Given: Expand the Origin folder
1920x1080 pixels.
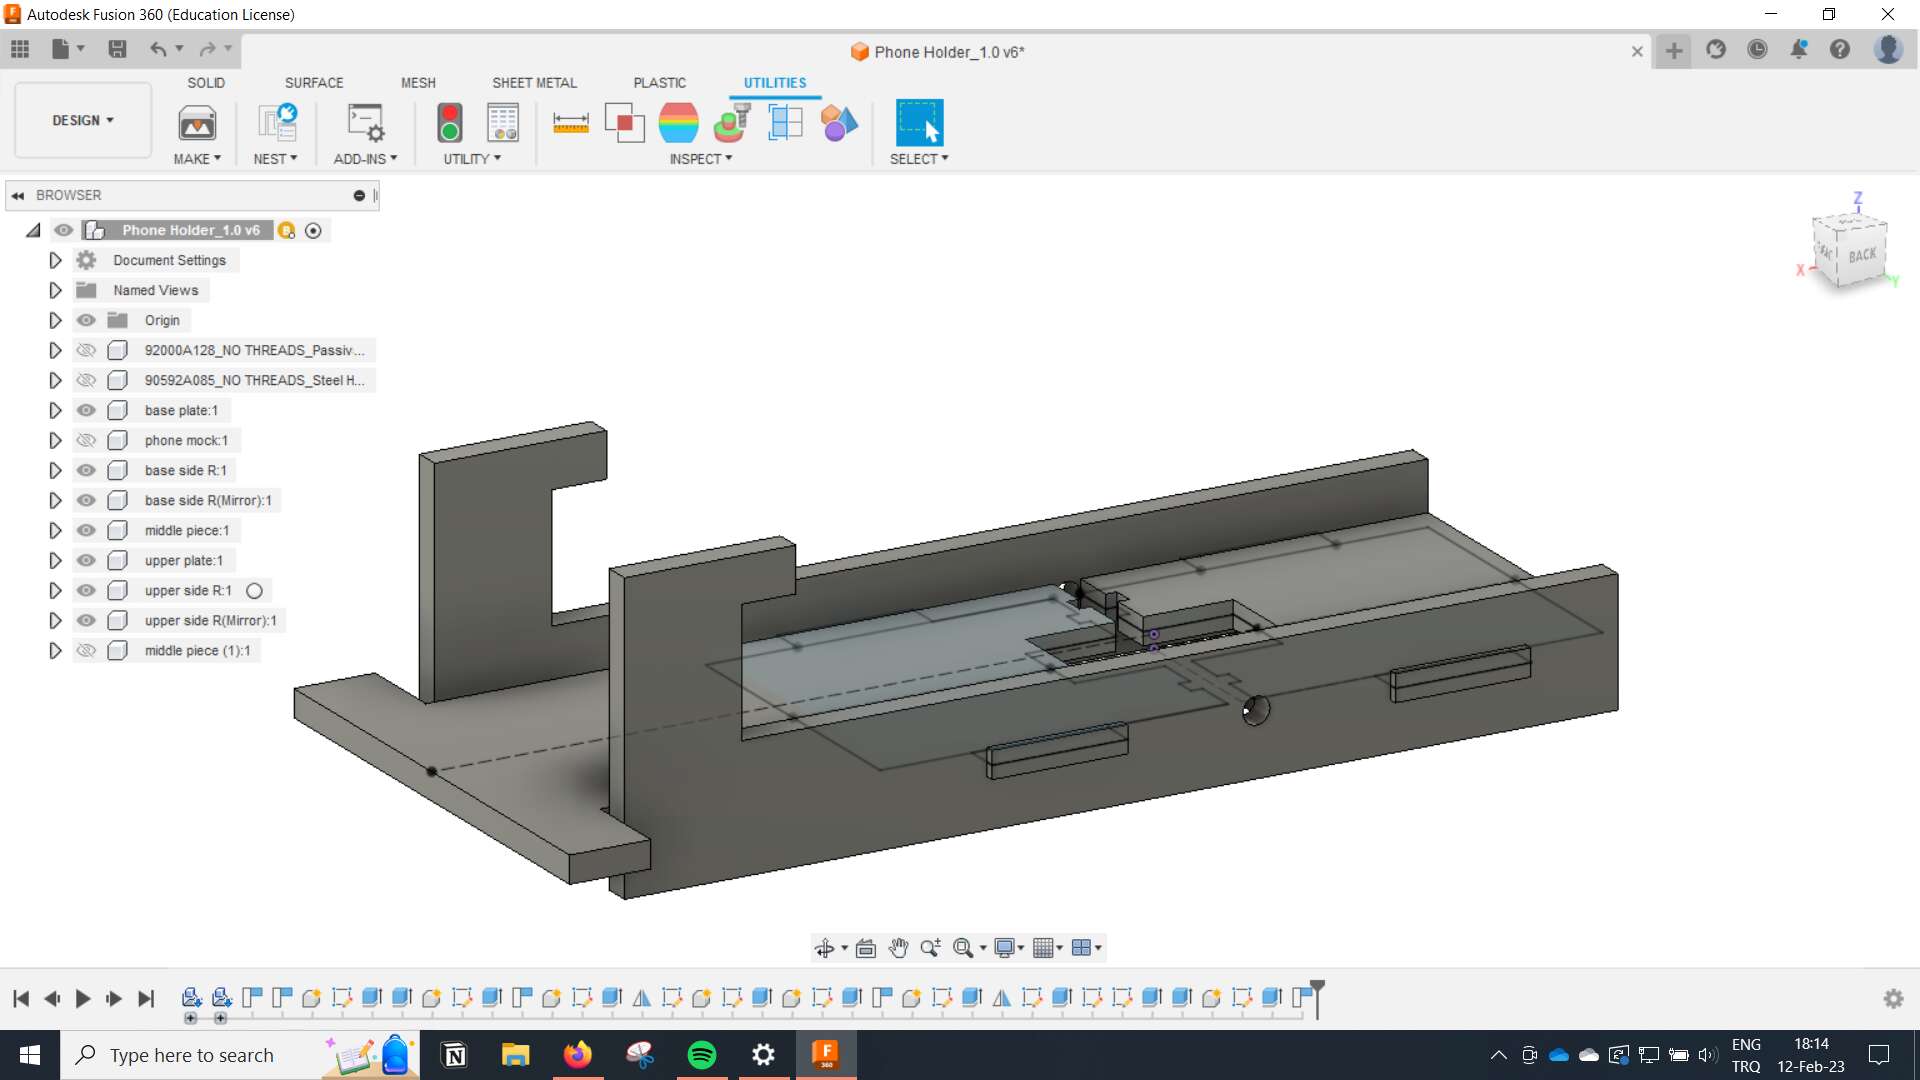Looking at the screenshot, I should 54,319.
